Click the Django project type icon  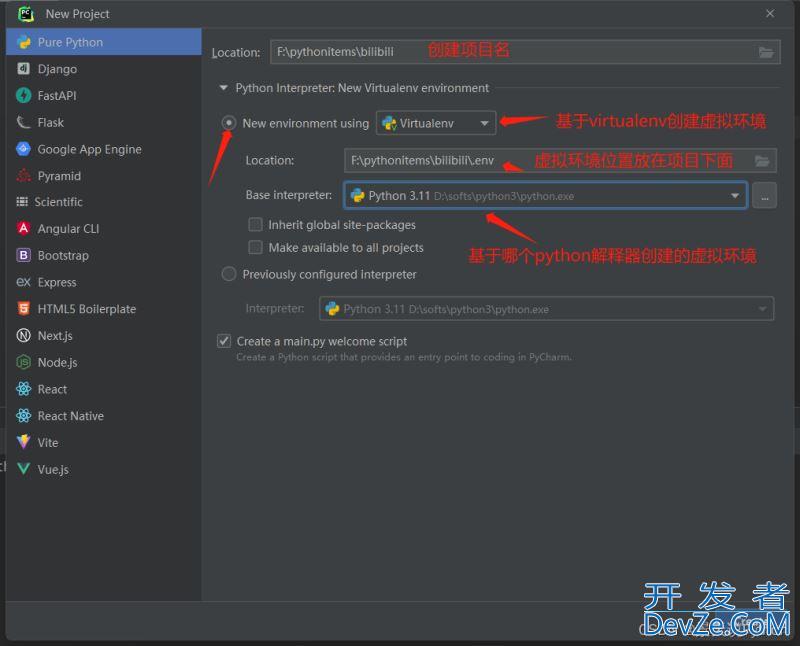pos(23,68)
